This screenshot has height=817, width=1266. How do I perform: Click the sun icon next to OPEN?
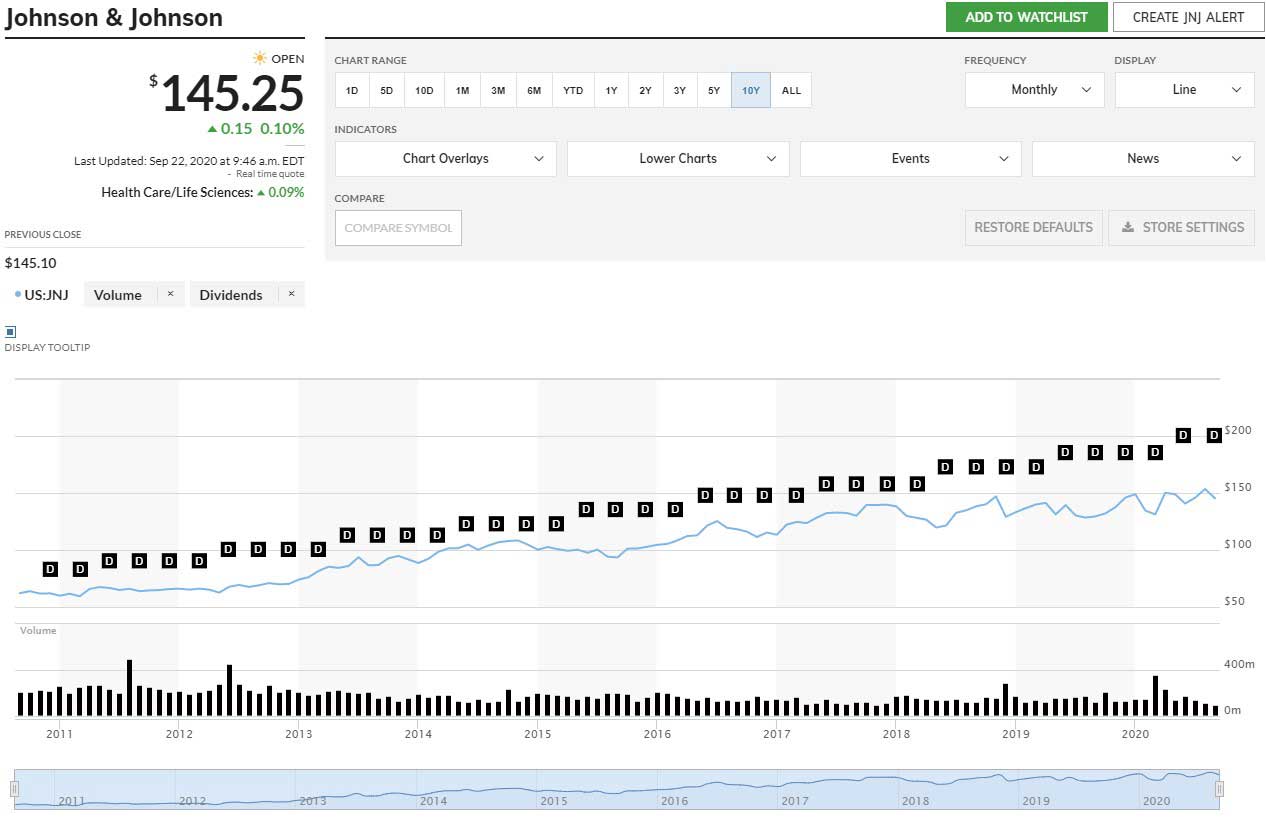(261, 58)
